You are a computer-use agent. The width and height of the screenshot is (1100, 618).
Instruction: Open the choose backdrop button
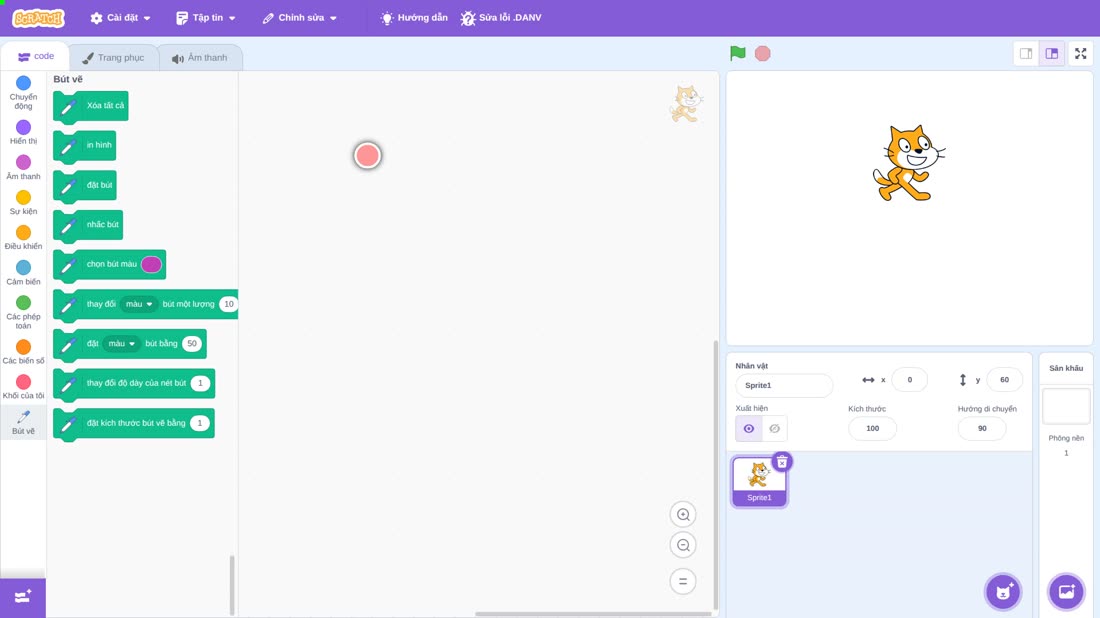1066,592
